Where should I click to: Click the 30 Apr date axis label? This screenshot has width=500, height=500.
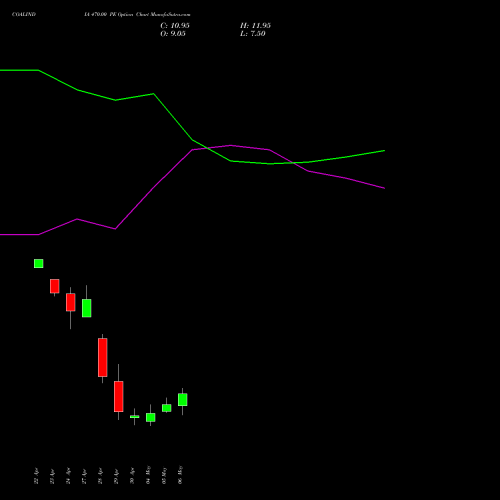[132, 476]
